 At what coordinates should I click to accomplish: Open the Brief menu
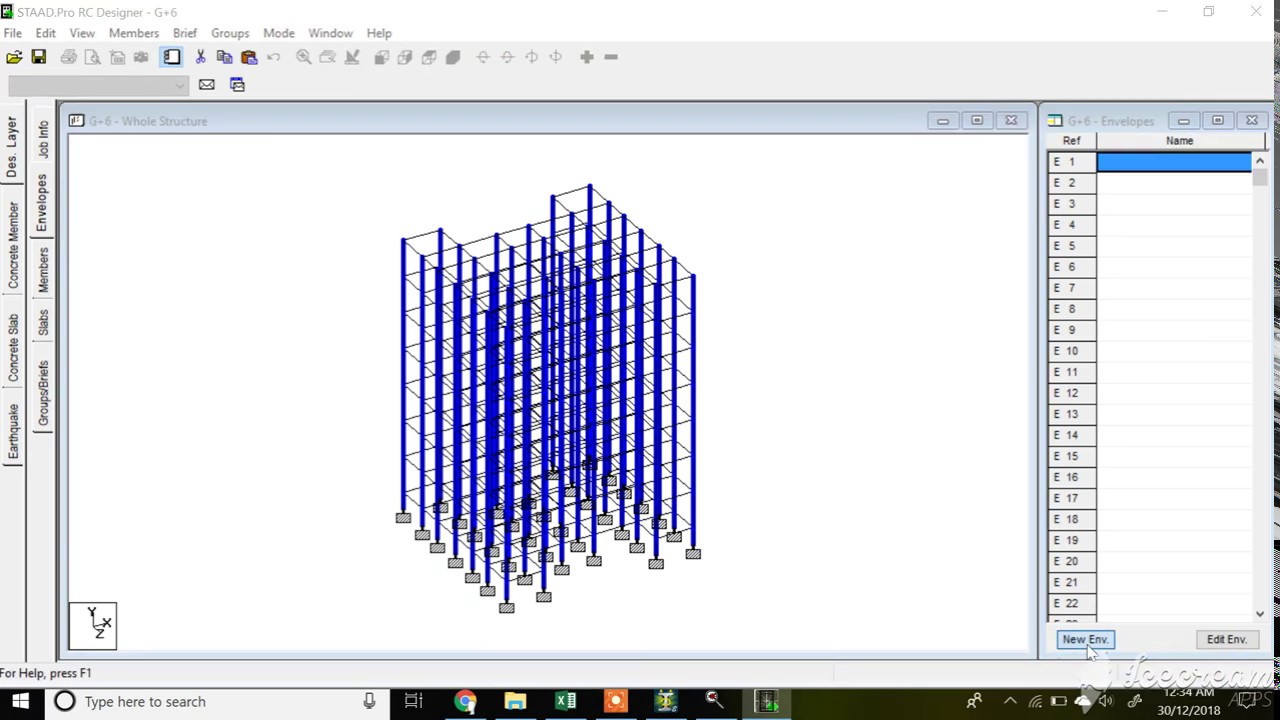click(185, 33)
